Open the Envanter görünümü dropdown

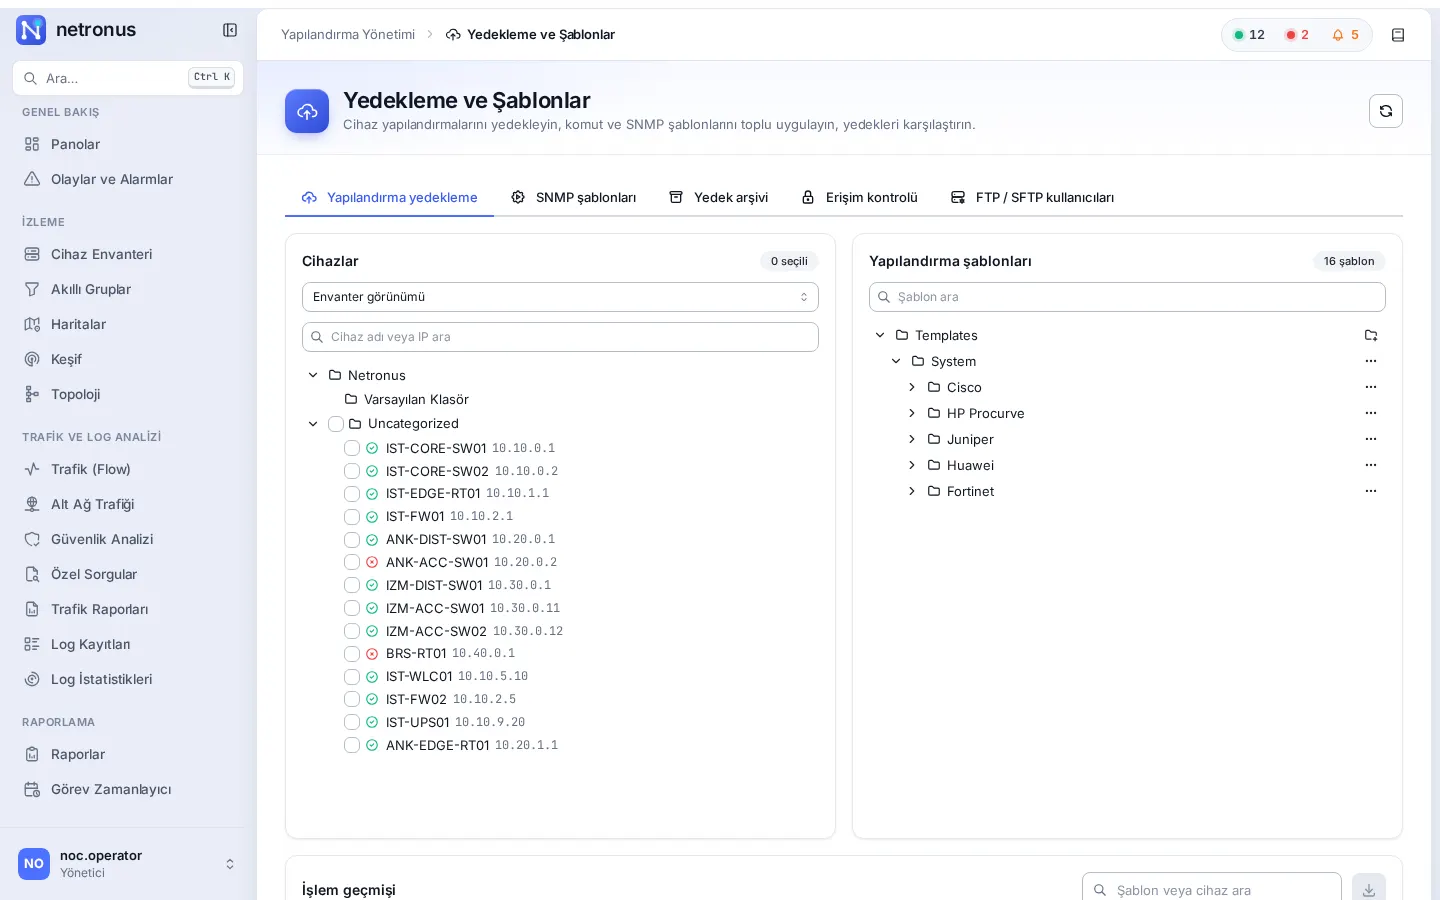[x=560, y=297]
